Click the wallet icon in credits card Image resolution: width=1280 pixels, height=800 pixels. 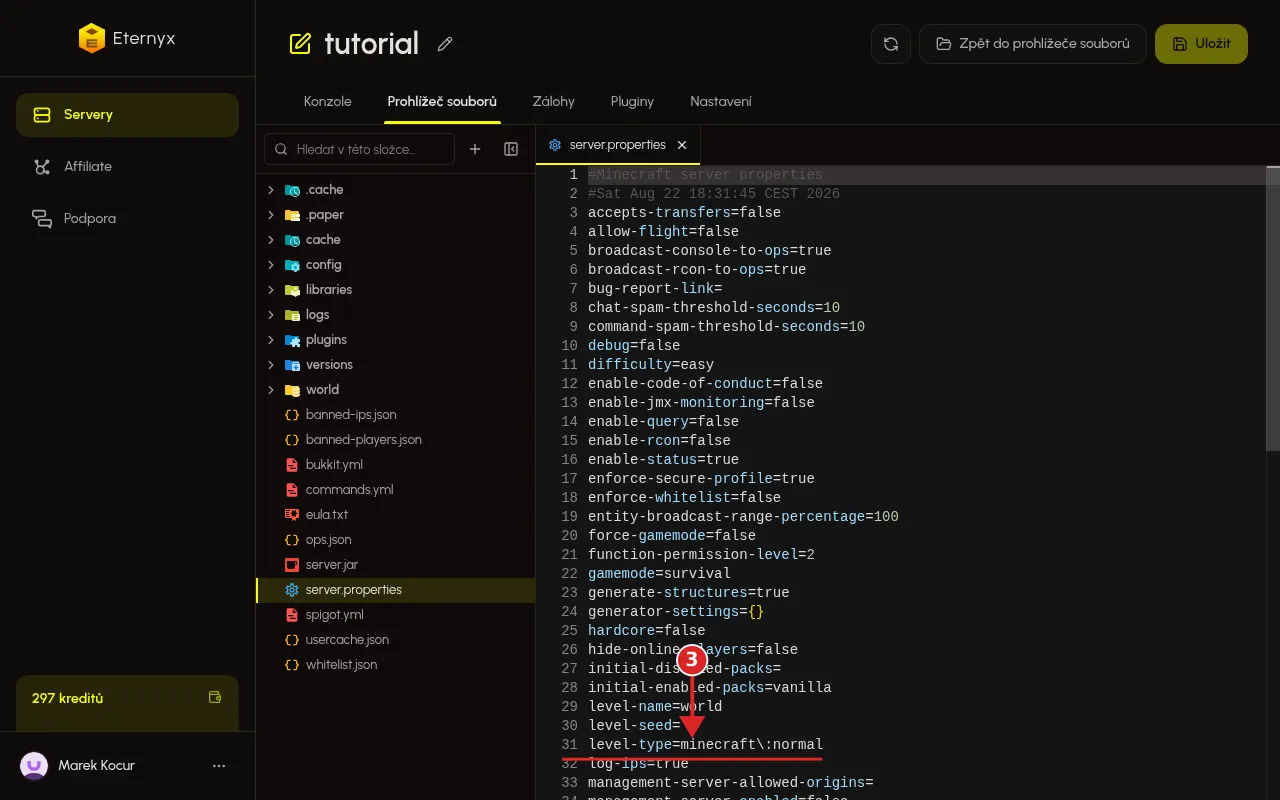click(x=214, y=698)
